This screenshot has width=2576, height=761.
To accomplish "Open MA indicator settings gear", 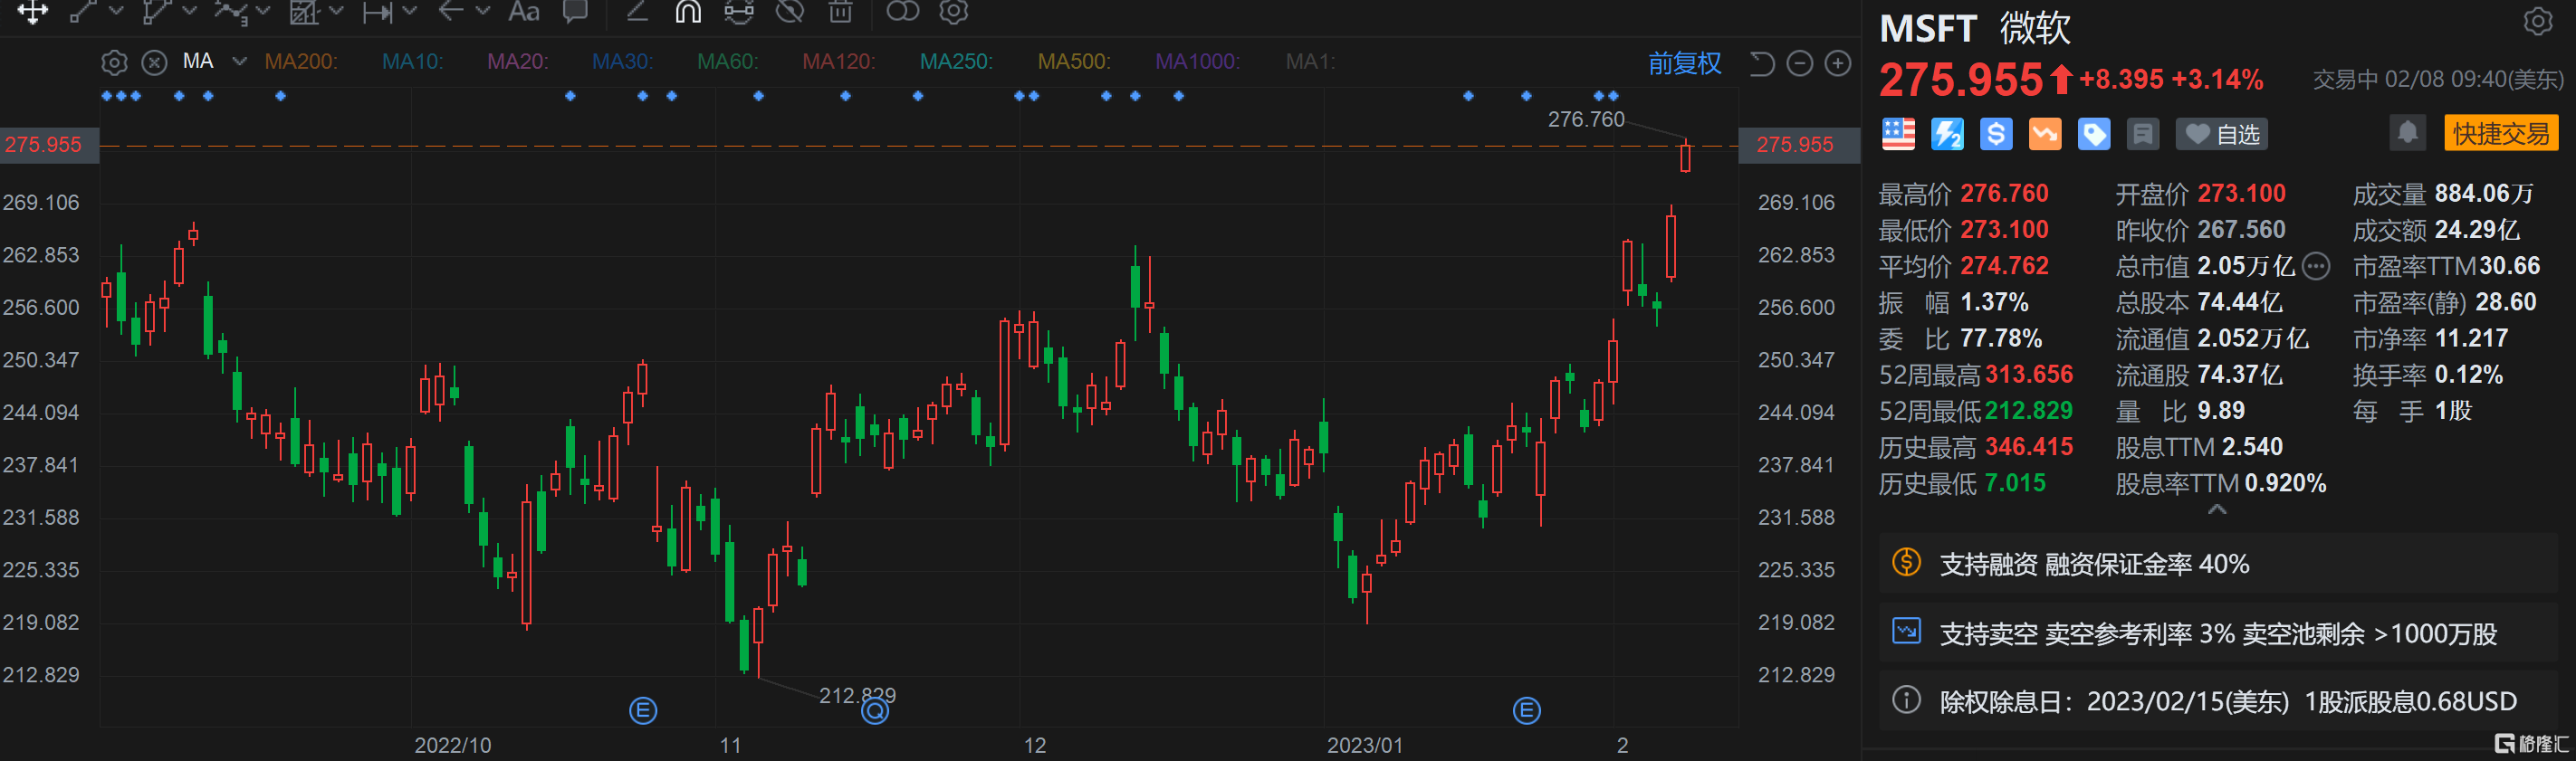I will (x=114, y=62).
